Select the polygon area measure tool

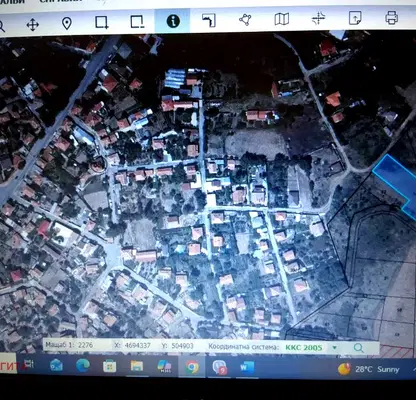pos(245,19)
